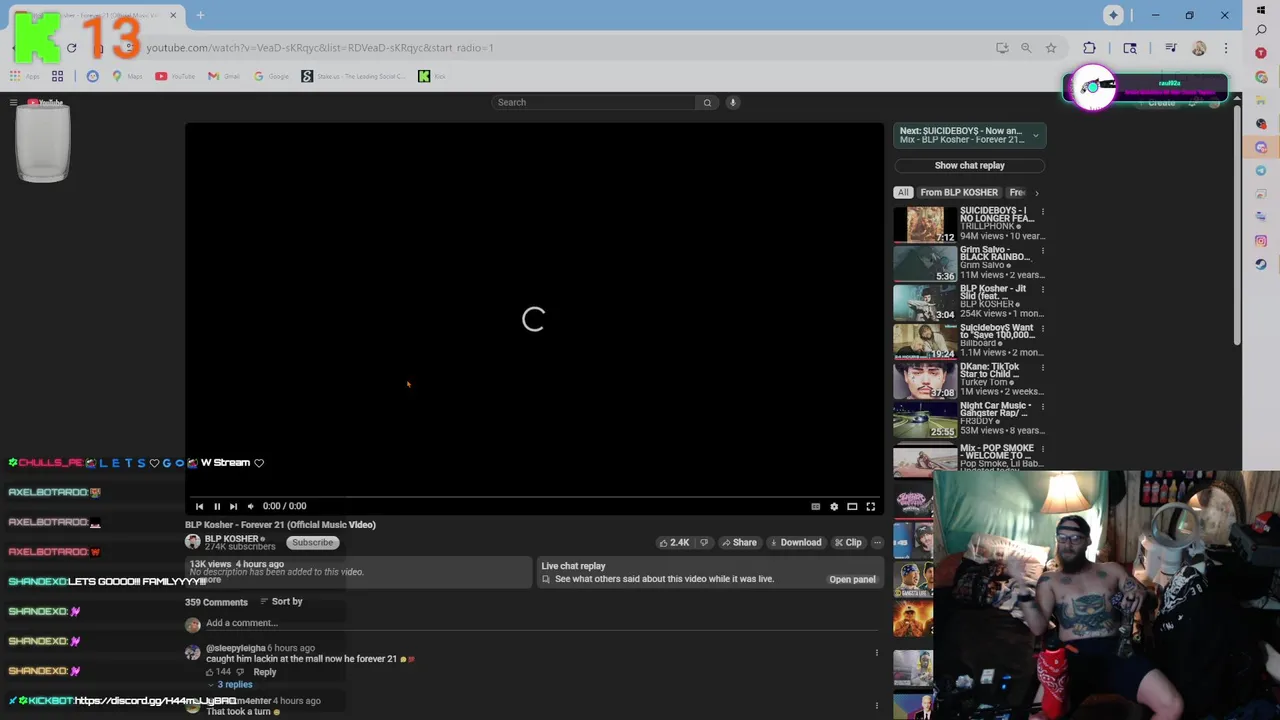Image resolution: width=1280 pixels, height=720 pixels.
Task: Switch player to theater mode
Action: pyautogui.click(x=852, y=507)
